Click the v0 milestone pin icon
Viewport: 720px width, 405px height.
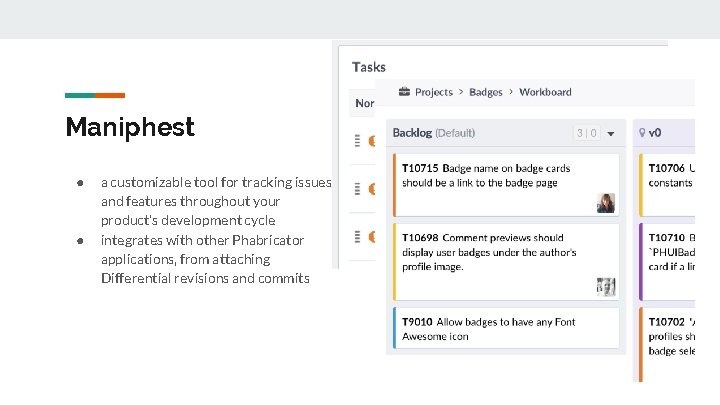click(x=640, y=133)
